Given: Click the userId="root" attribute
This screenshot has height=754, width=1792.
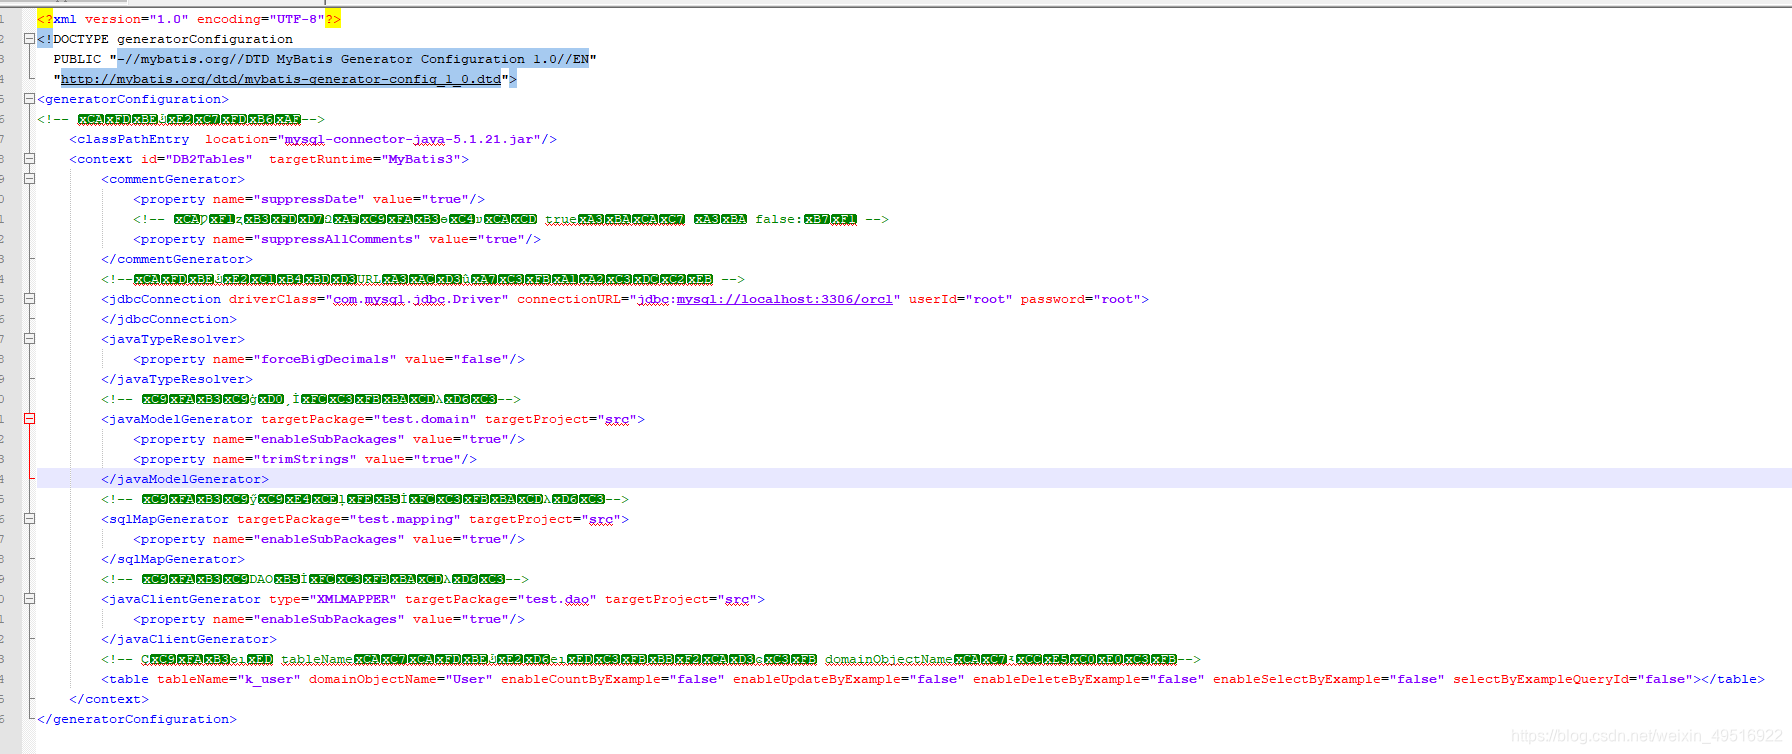Looking at the screenshot, I should click(960, 299).
